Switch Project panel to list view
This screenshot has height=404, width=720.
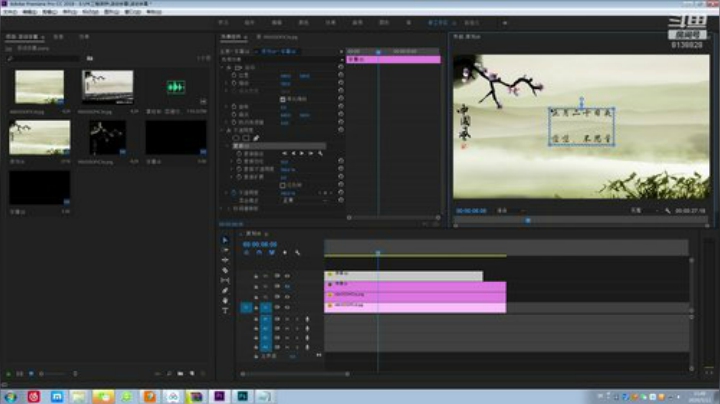(x=19, y=374)
